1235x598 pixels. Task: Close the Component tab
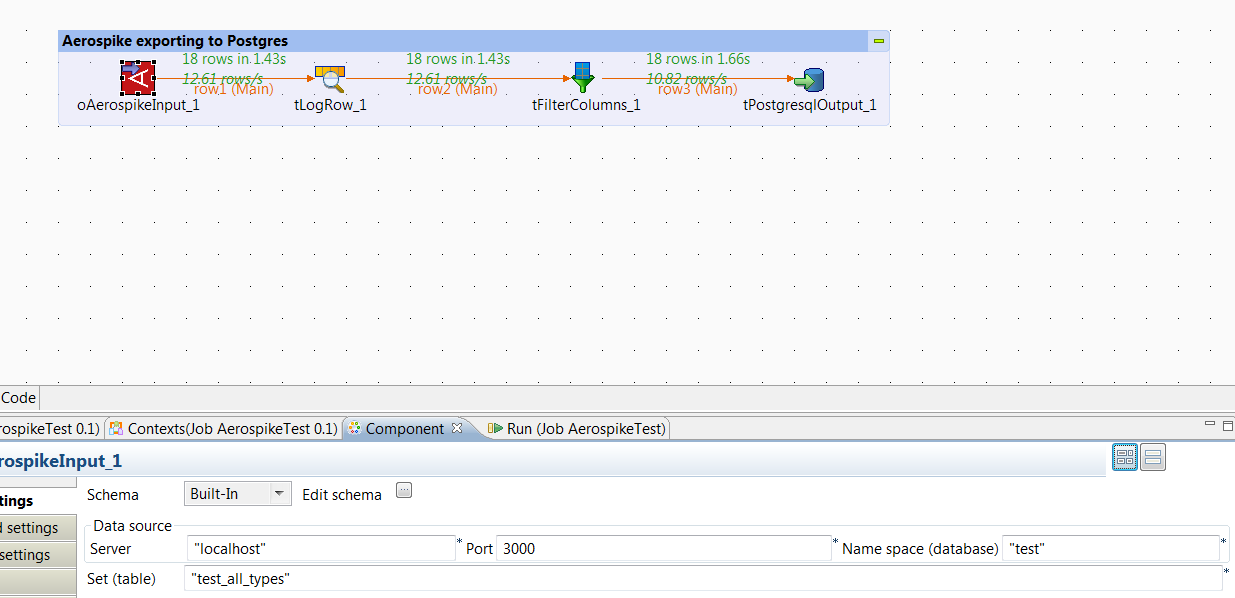pyautogui.click(x=457, y=428)
